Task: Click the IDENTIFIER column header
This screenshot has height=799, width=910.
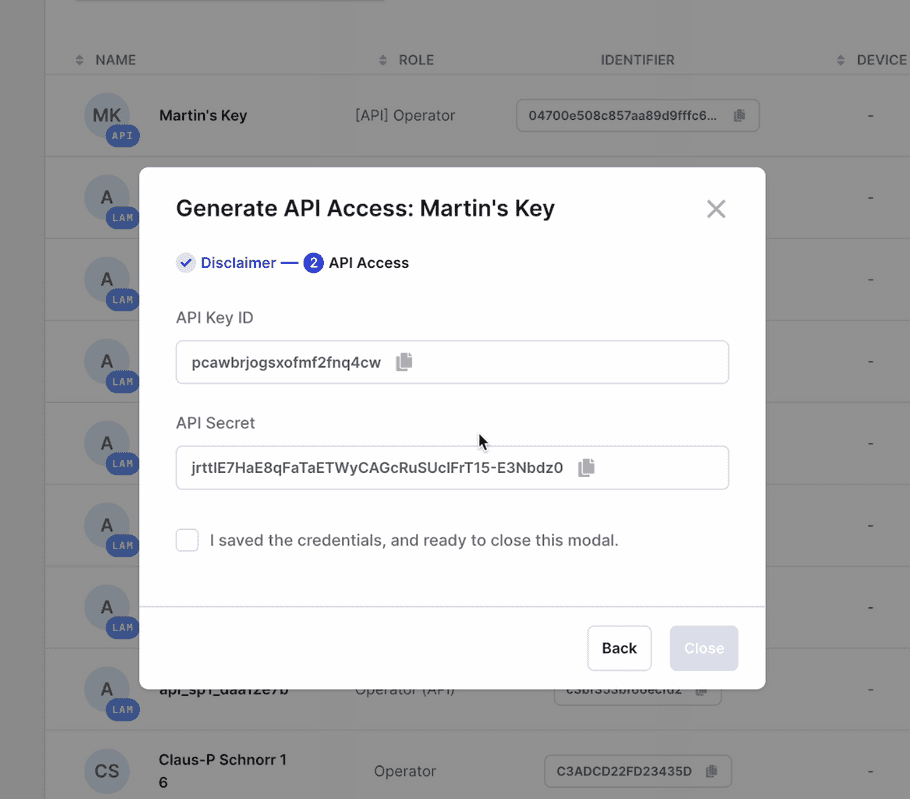Action: point(637,60)
